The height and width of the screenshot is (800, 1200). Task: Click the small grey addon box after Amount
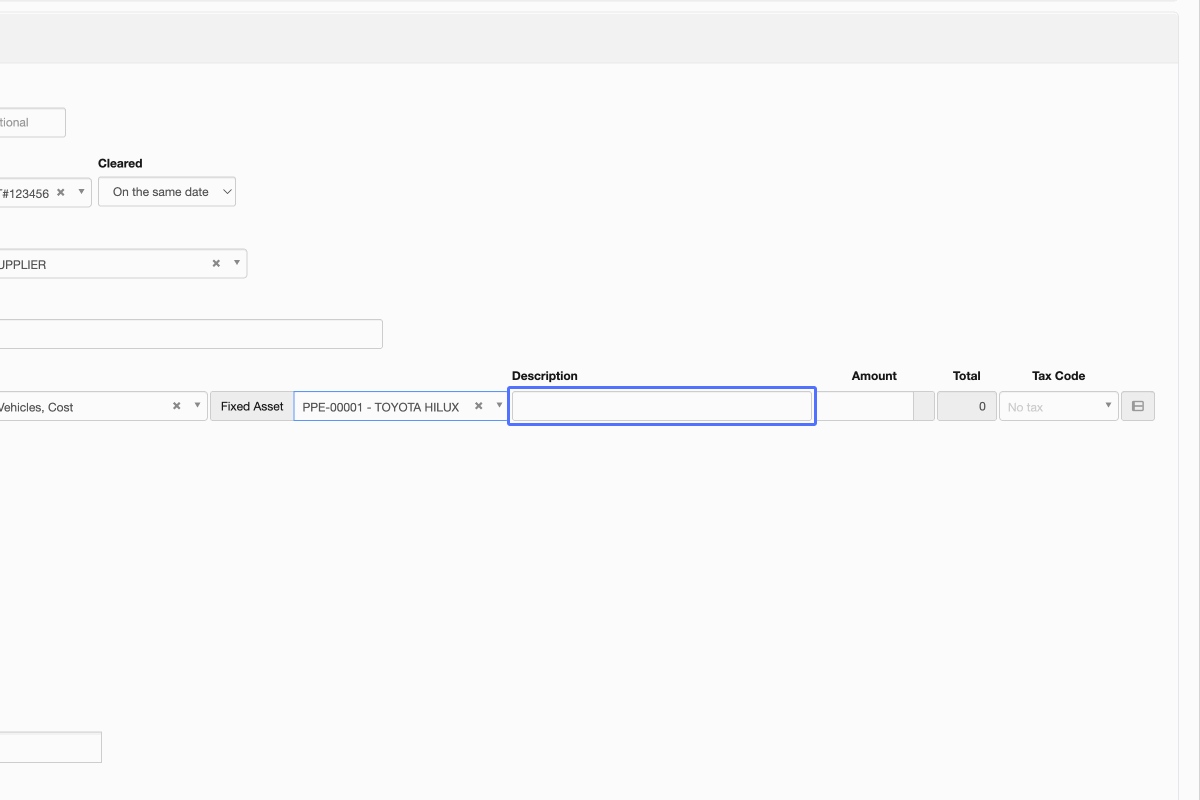click(924, 406)
